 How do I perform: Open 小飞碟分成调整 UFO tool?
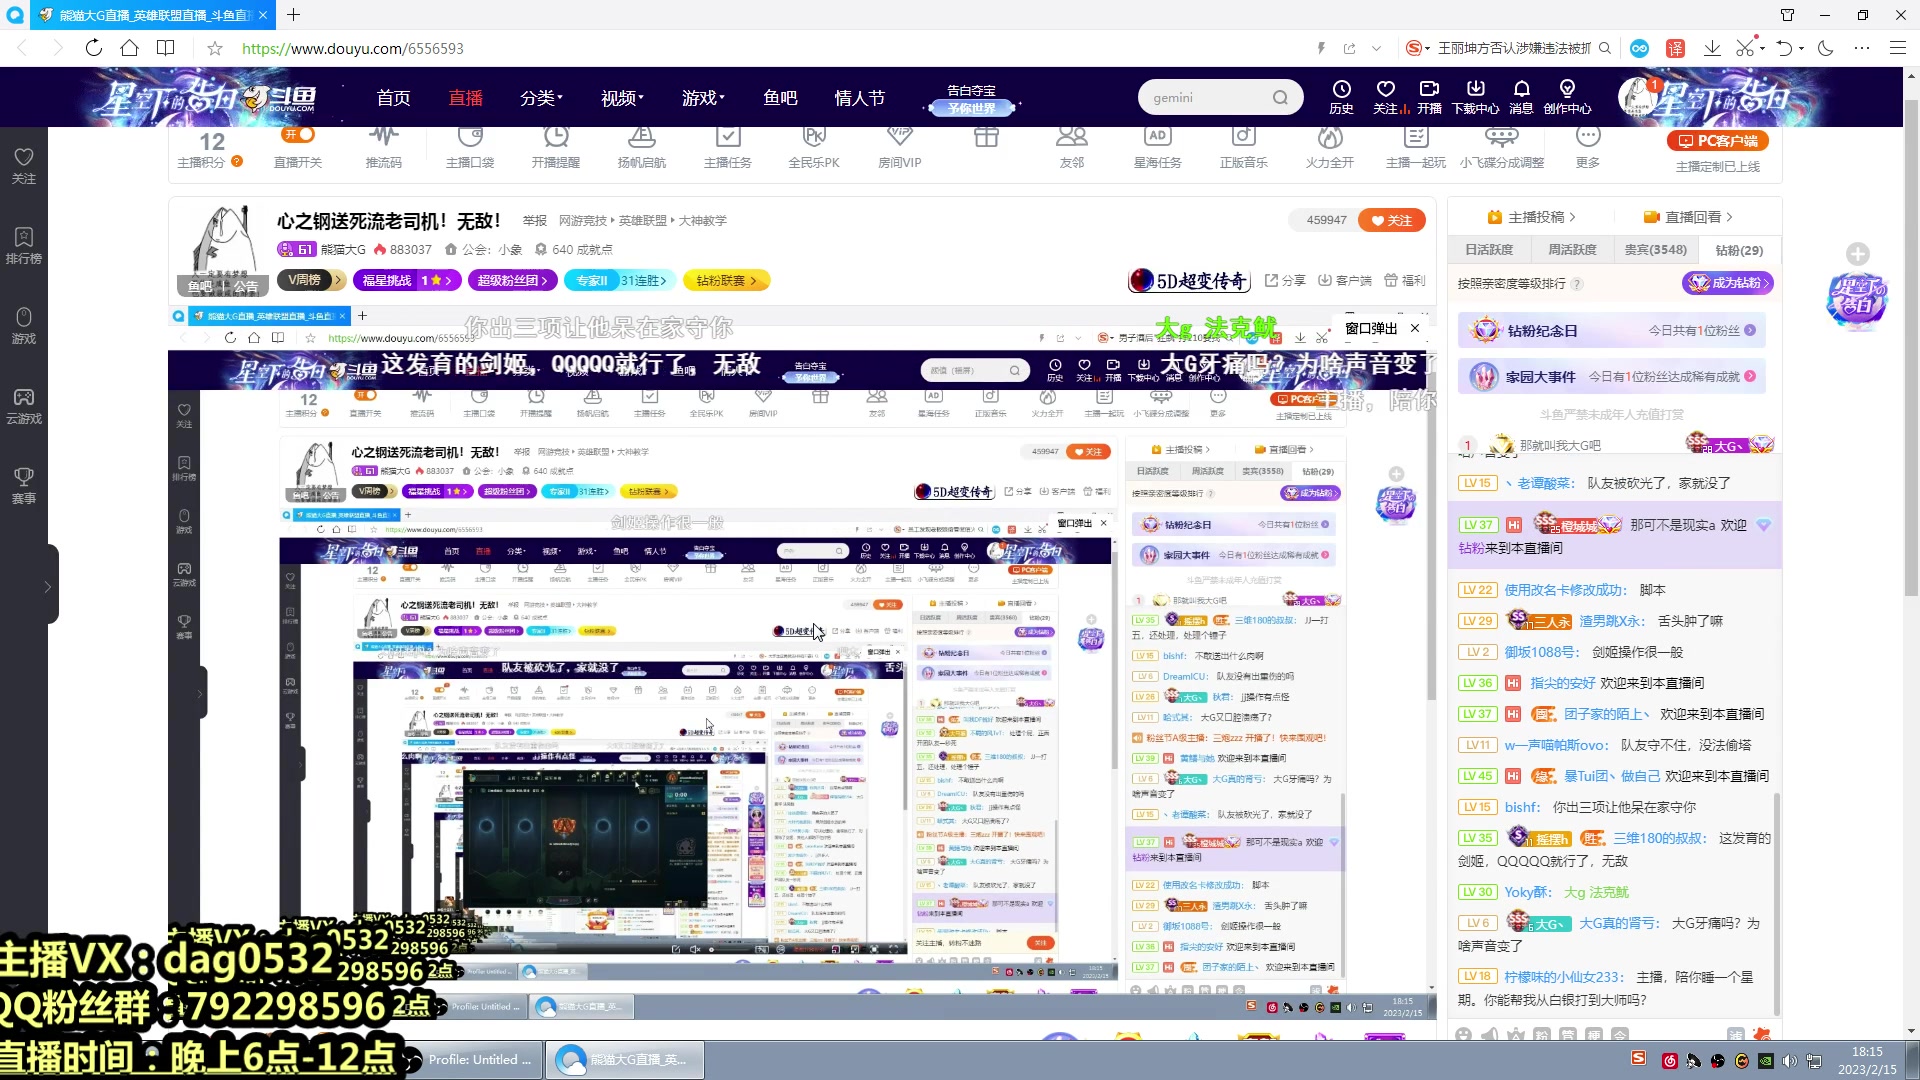1502,147
